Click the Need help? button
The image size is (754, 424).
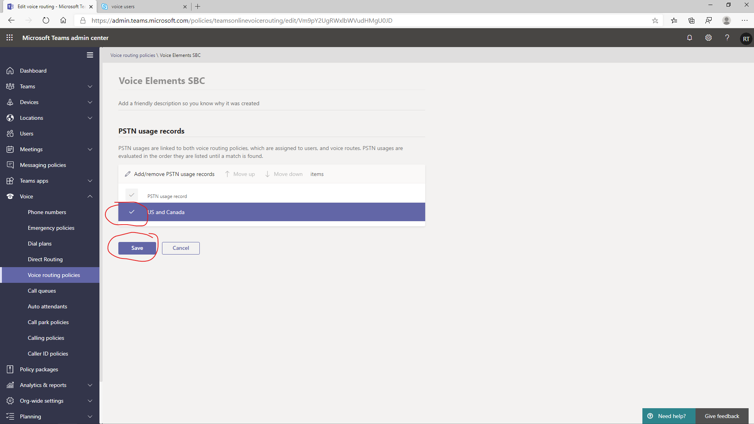pyautogui.click(x=668, y=416)
